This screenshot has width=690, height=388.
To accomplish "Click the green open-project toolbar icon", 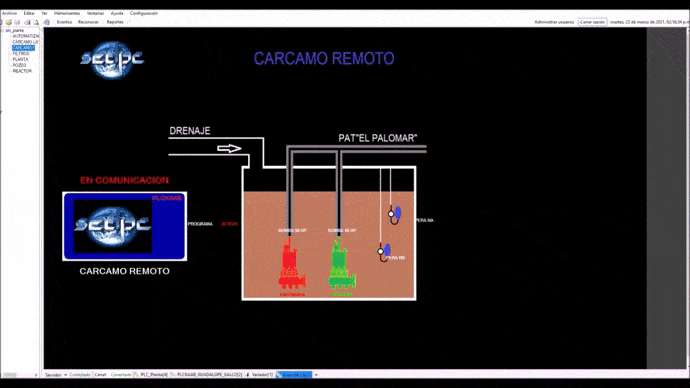I will pyautogui.click(x=9, y=22).
